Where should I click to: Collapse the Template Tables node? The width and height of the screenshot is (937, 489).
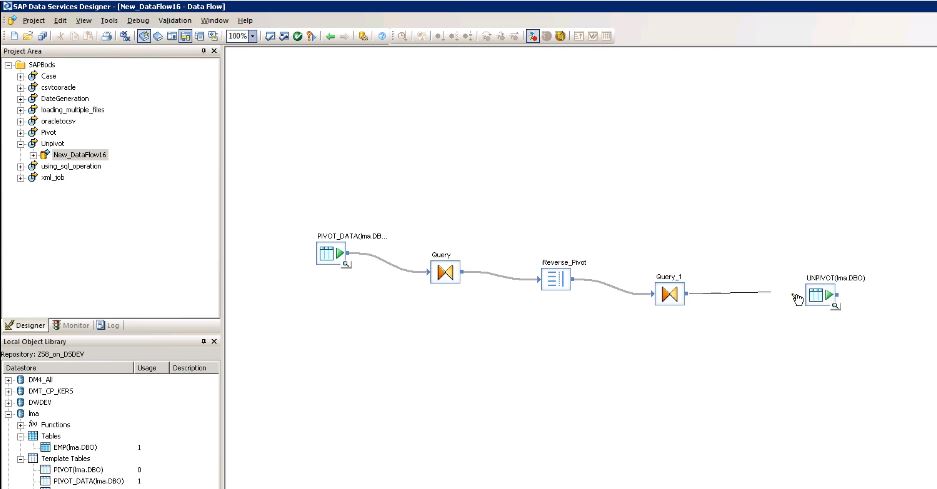(20, 459)
